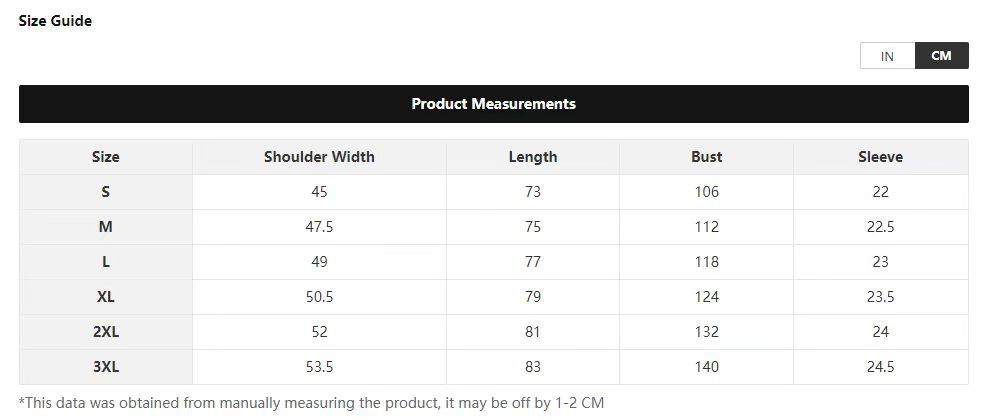Viewport: 983px width, 420px height.
Task: Click the 79 length value cell
Action: [x=532, y=297]
